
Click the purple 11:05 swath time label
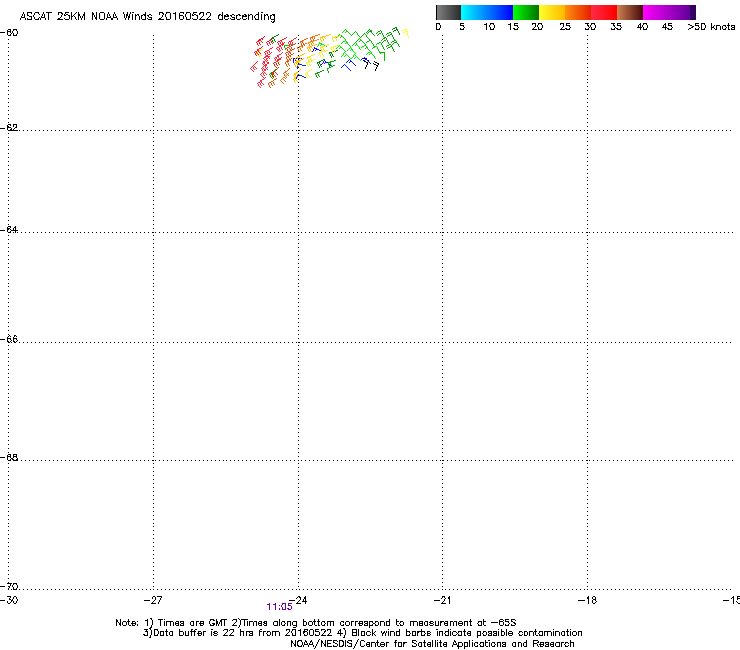[x=279, y=607]
